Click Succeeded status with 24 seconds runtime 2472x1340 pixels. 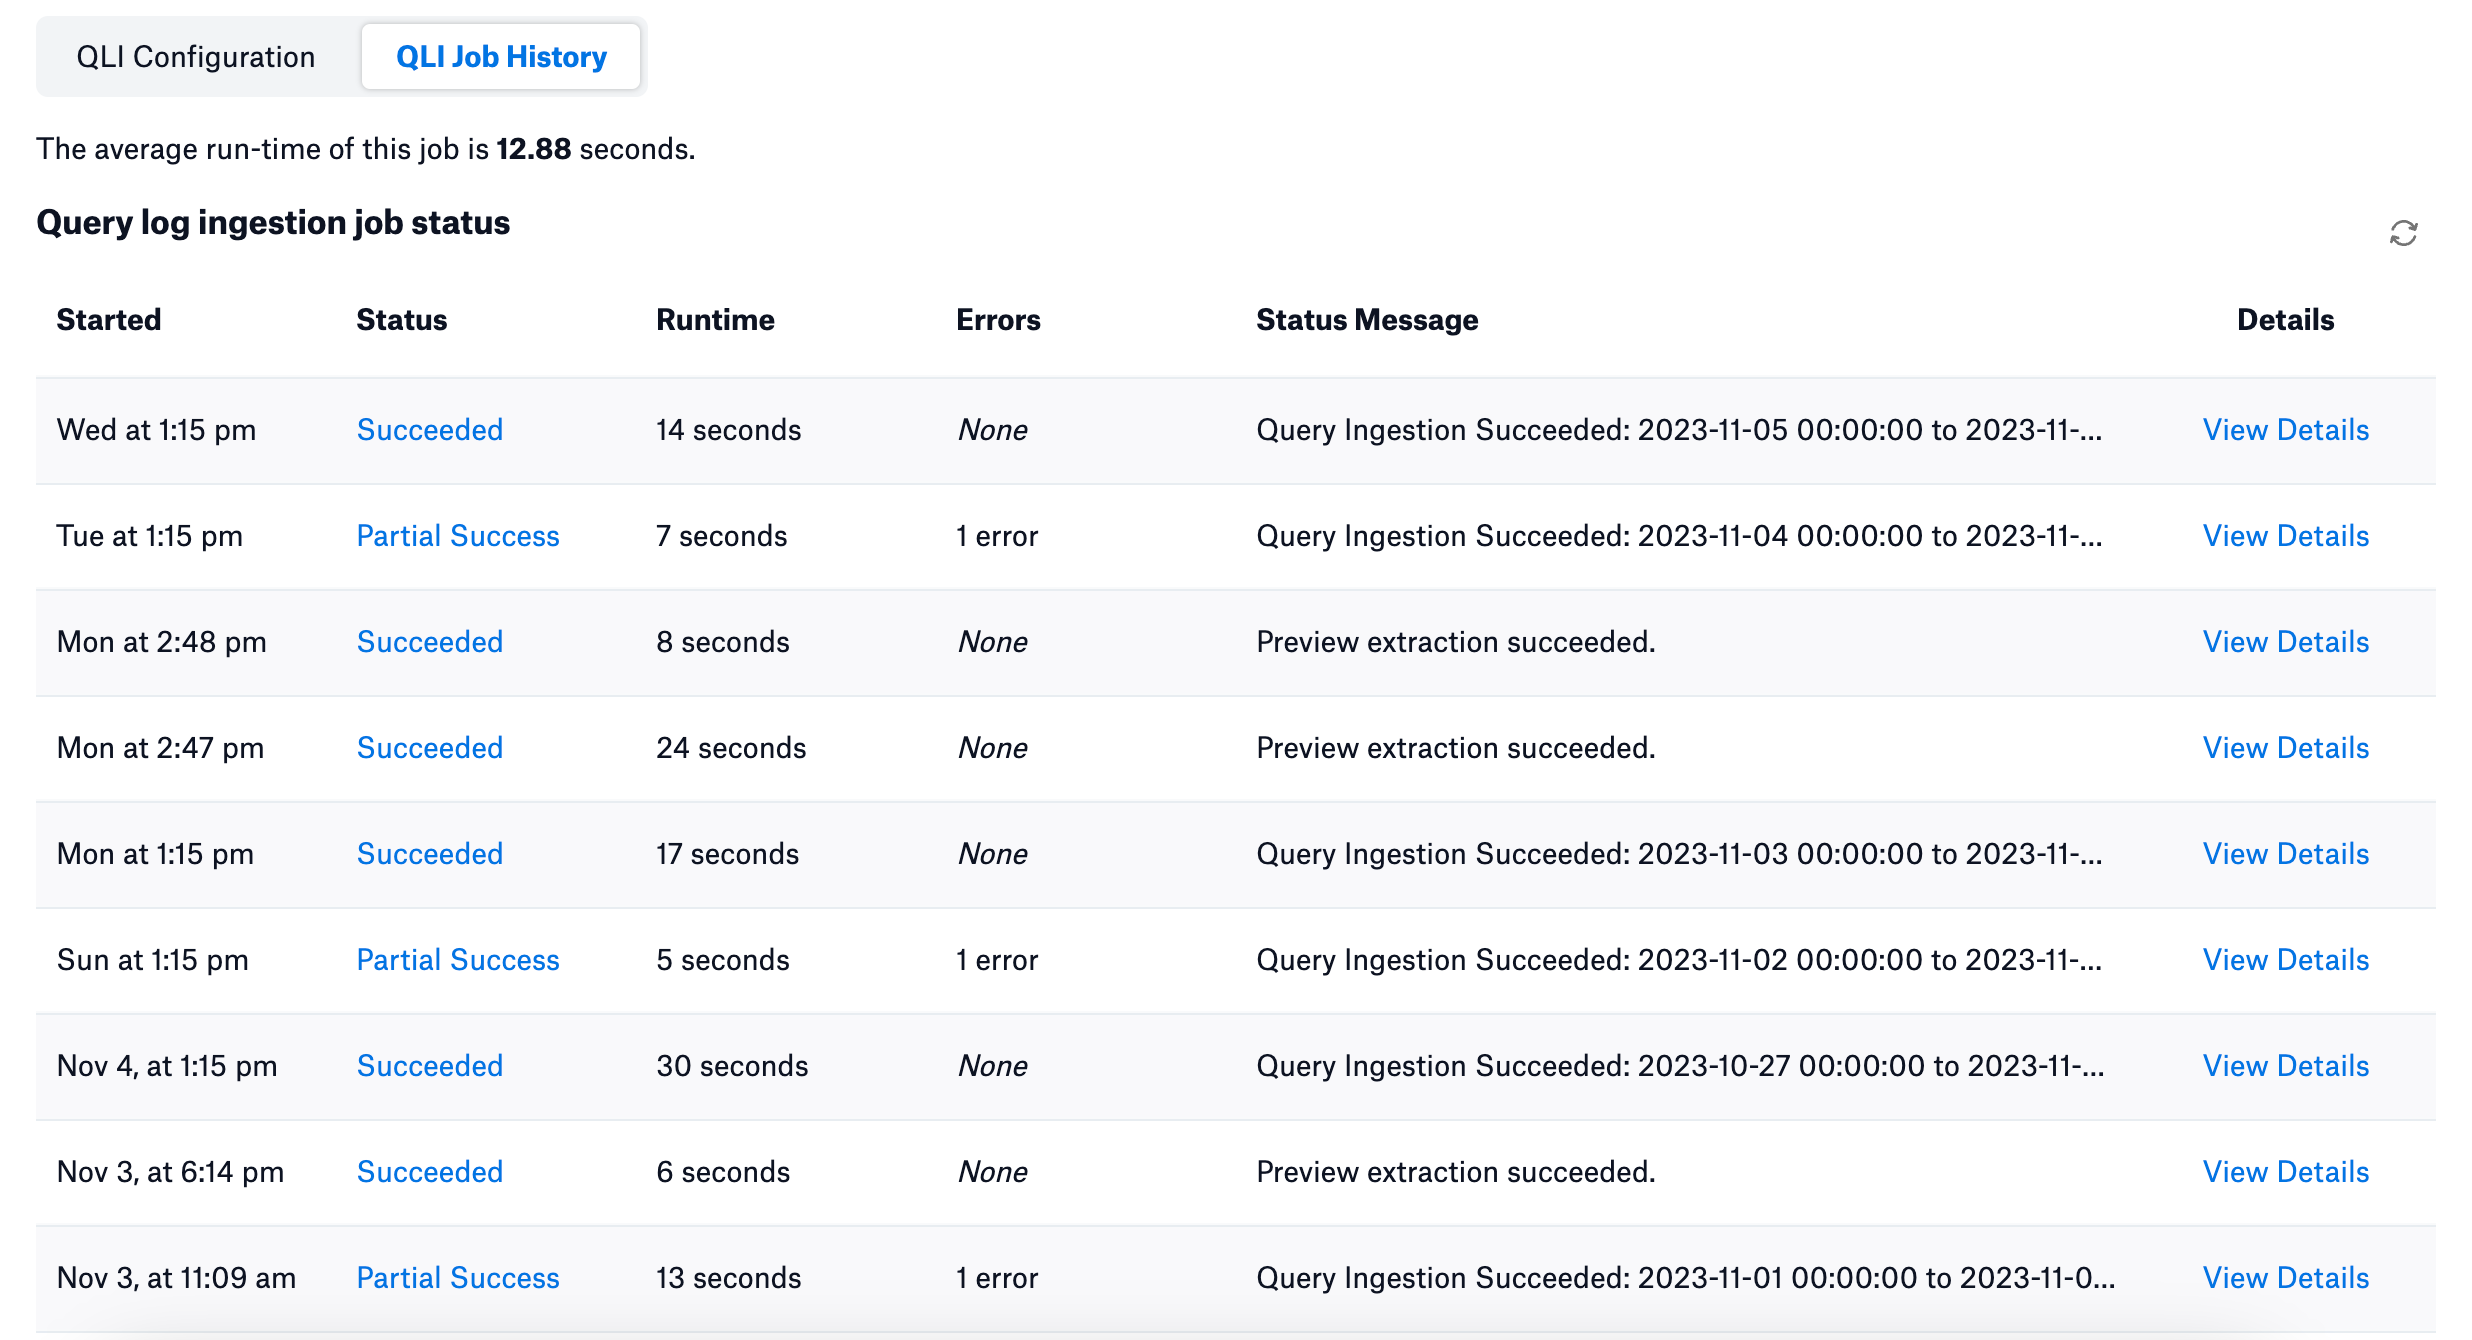[430, 748]
